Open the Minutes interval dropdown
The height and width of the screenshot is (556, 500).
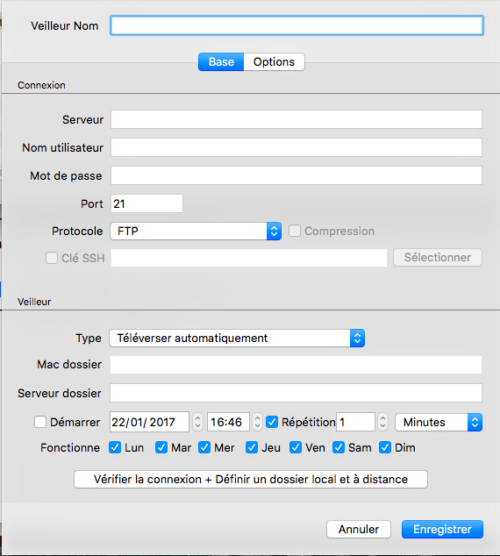439,422
